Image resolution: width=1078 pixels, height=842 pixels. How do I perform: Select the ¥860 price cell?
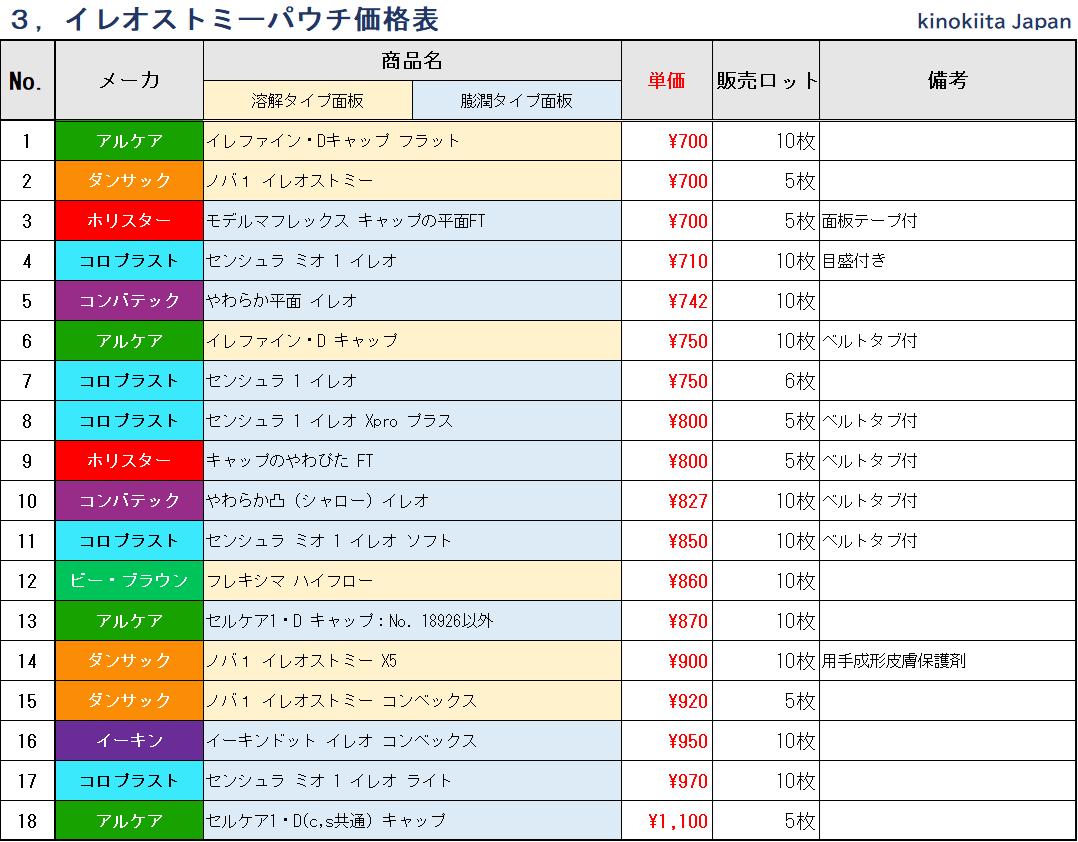(x=667, y=580)
